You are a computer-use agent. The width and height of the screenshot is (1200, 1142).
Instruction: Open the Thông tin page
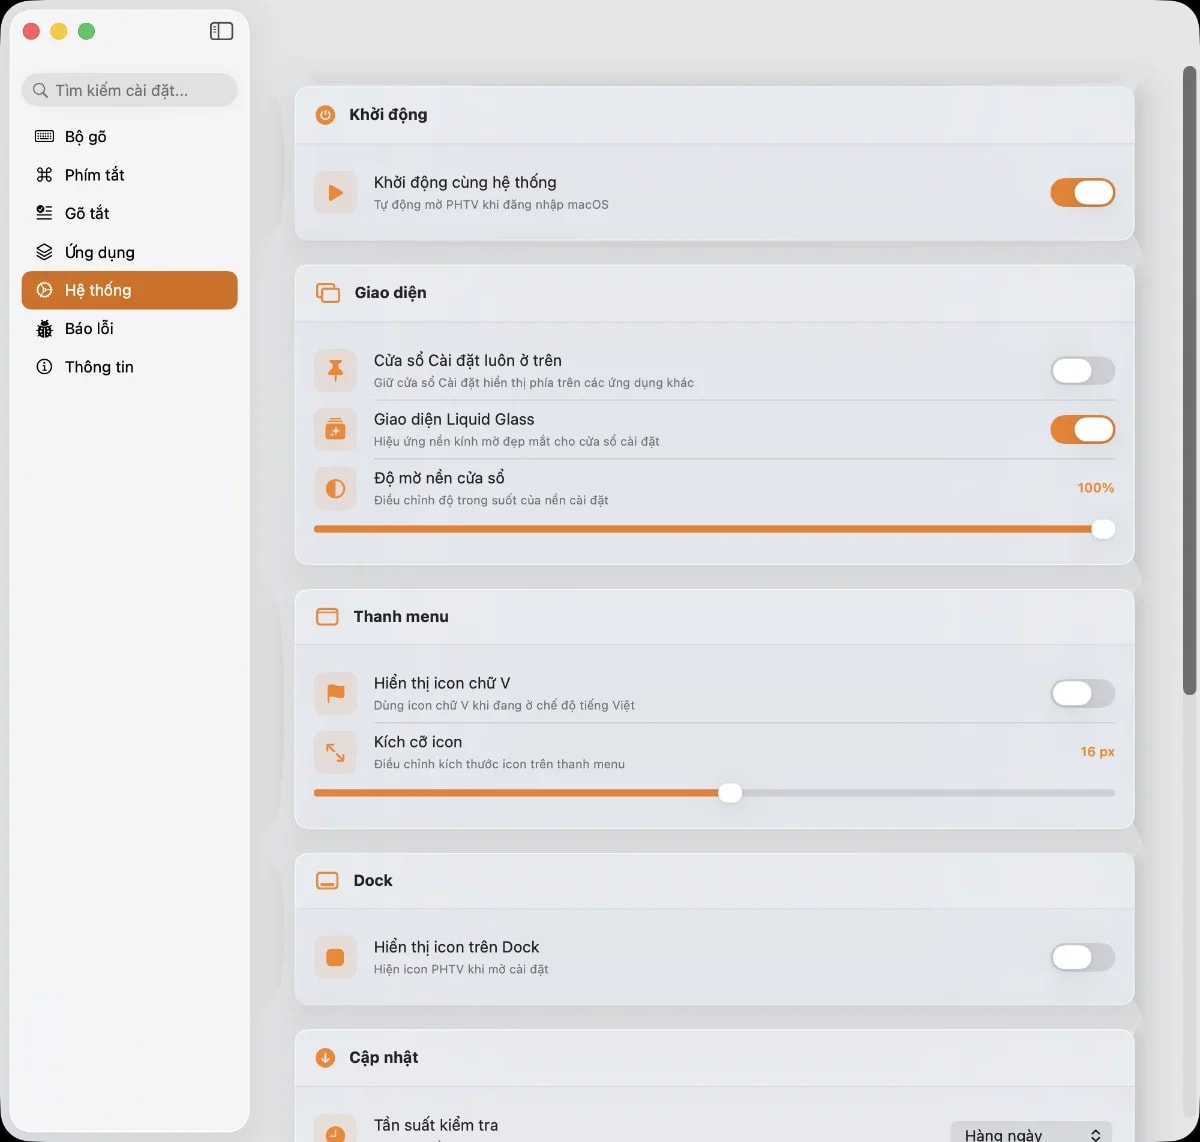99,367
